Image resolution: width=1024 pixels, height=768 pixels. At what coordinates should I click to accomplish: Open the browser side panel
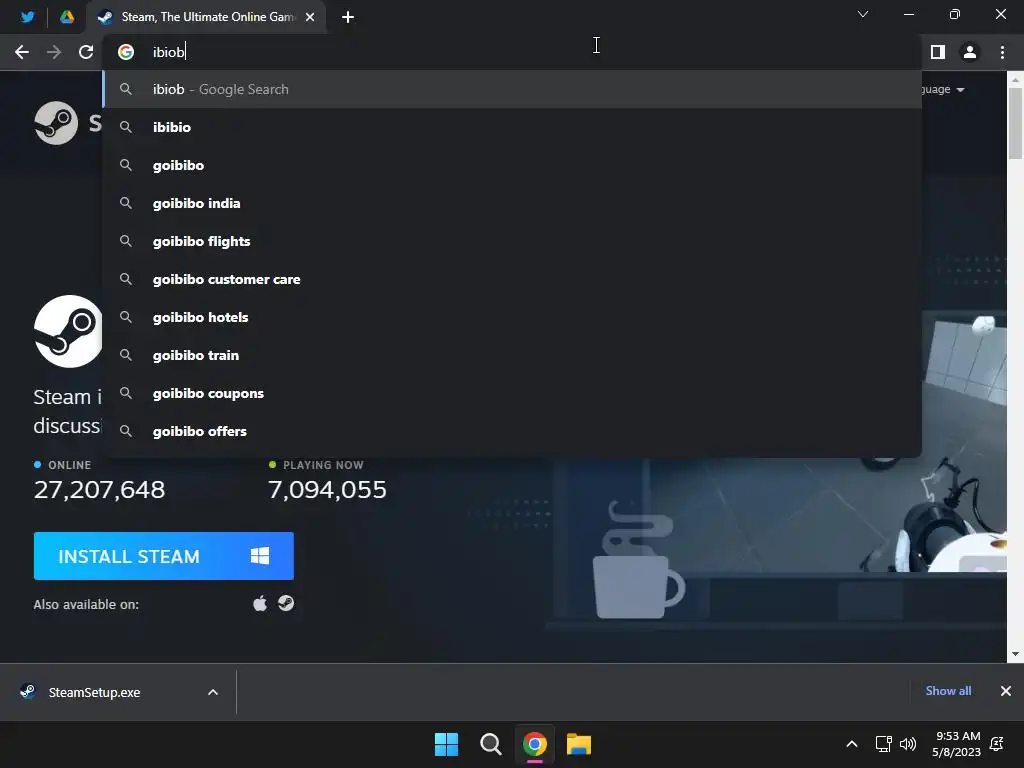click(x=938, y=52)
